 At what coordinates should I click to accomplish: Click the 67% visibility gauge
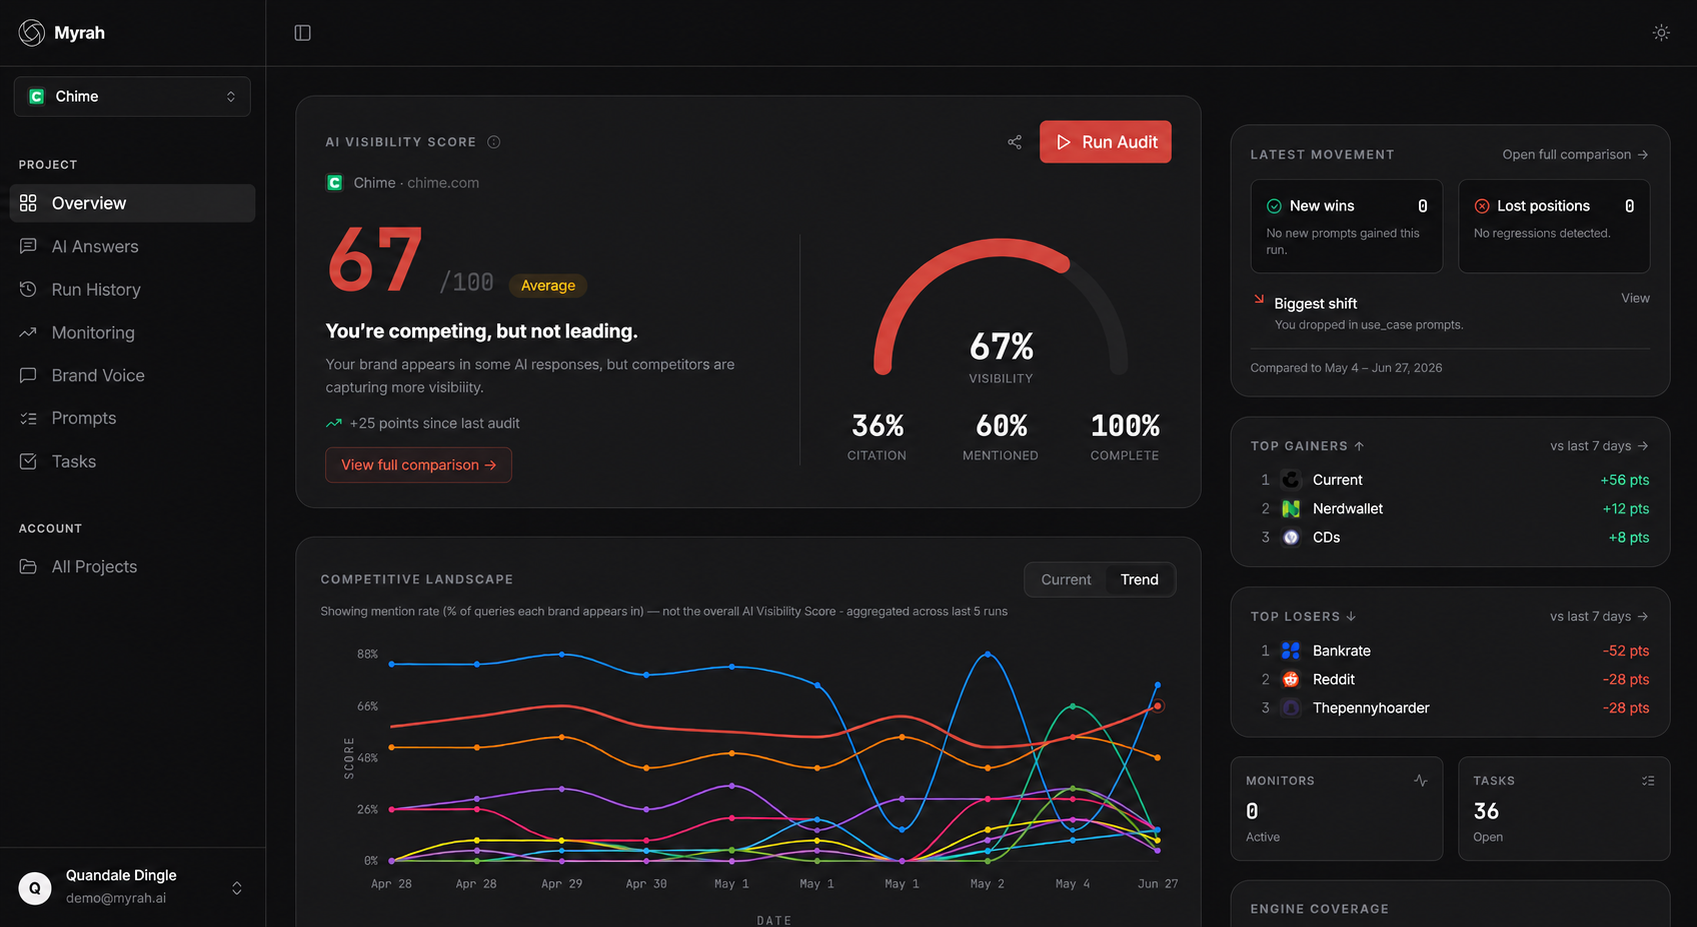pyautogui.click(x=1001, y=310)
